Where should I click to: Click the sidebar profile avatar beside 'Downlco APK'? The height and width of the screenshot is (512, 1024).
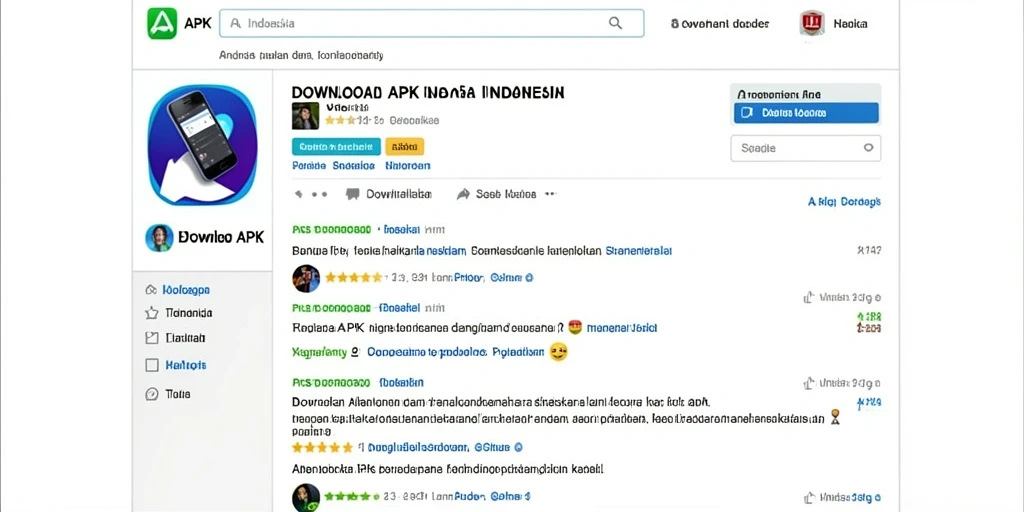(x=159, y=238)
